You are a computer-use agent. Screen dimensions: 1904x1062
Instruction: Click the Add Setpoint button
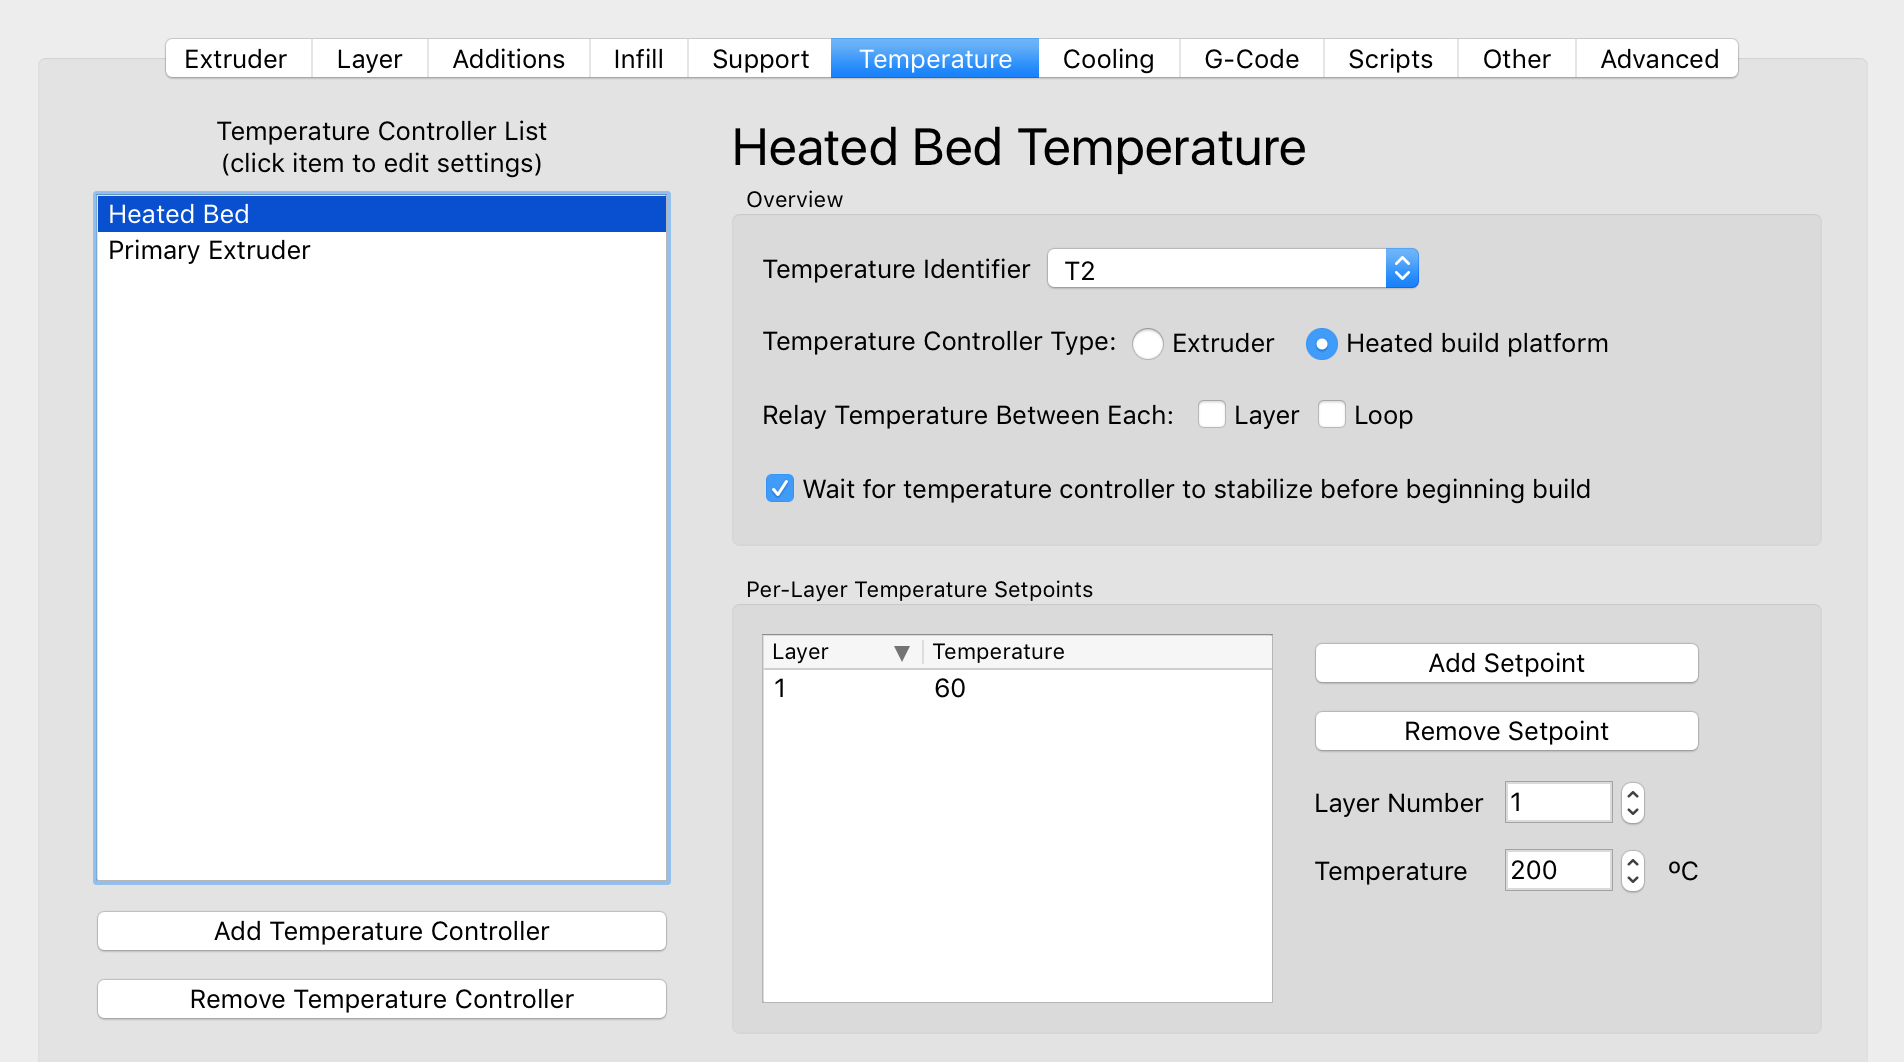point(1505,664)
